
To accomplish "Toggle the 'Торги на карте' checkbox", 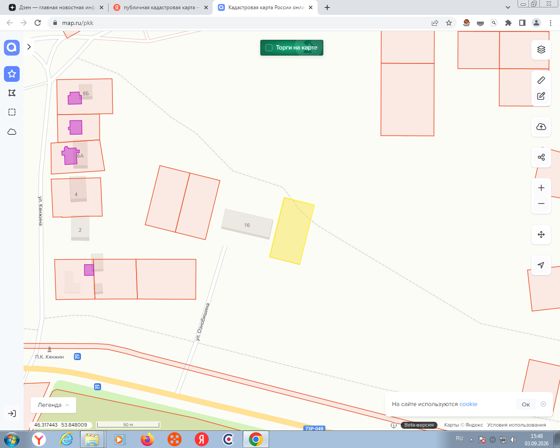I will [x=269, y=48].
